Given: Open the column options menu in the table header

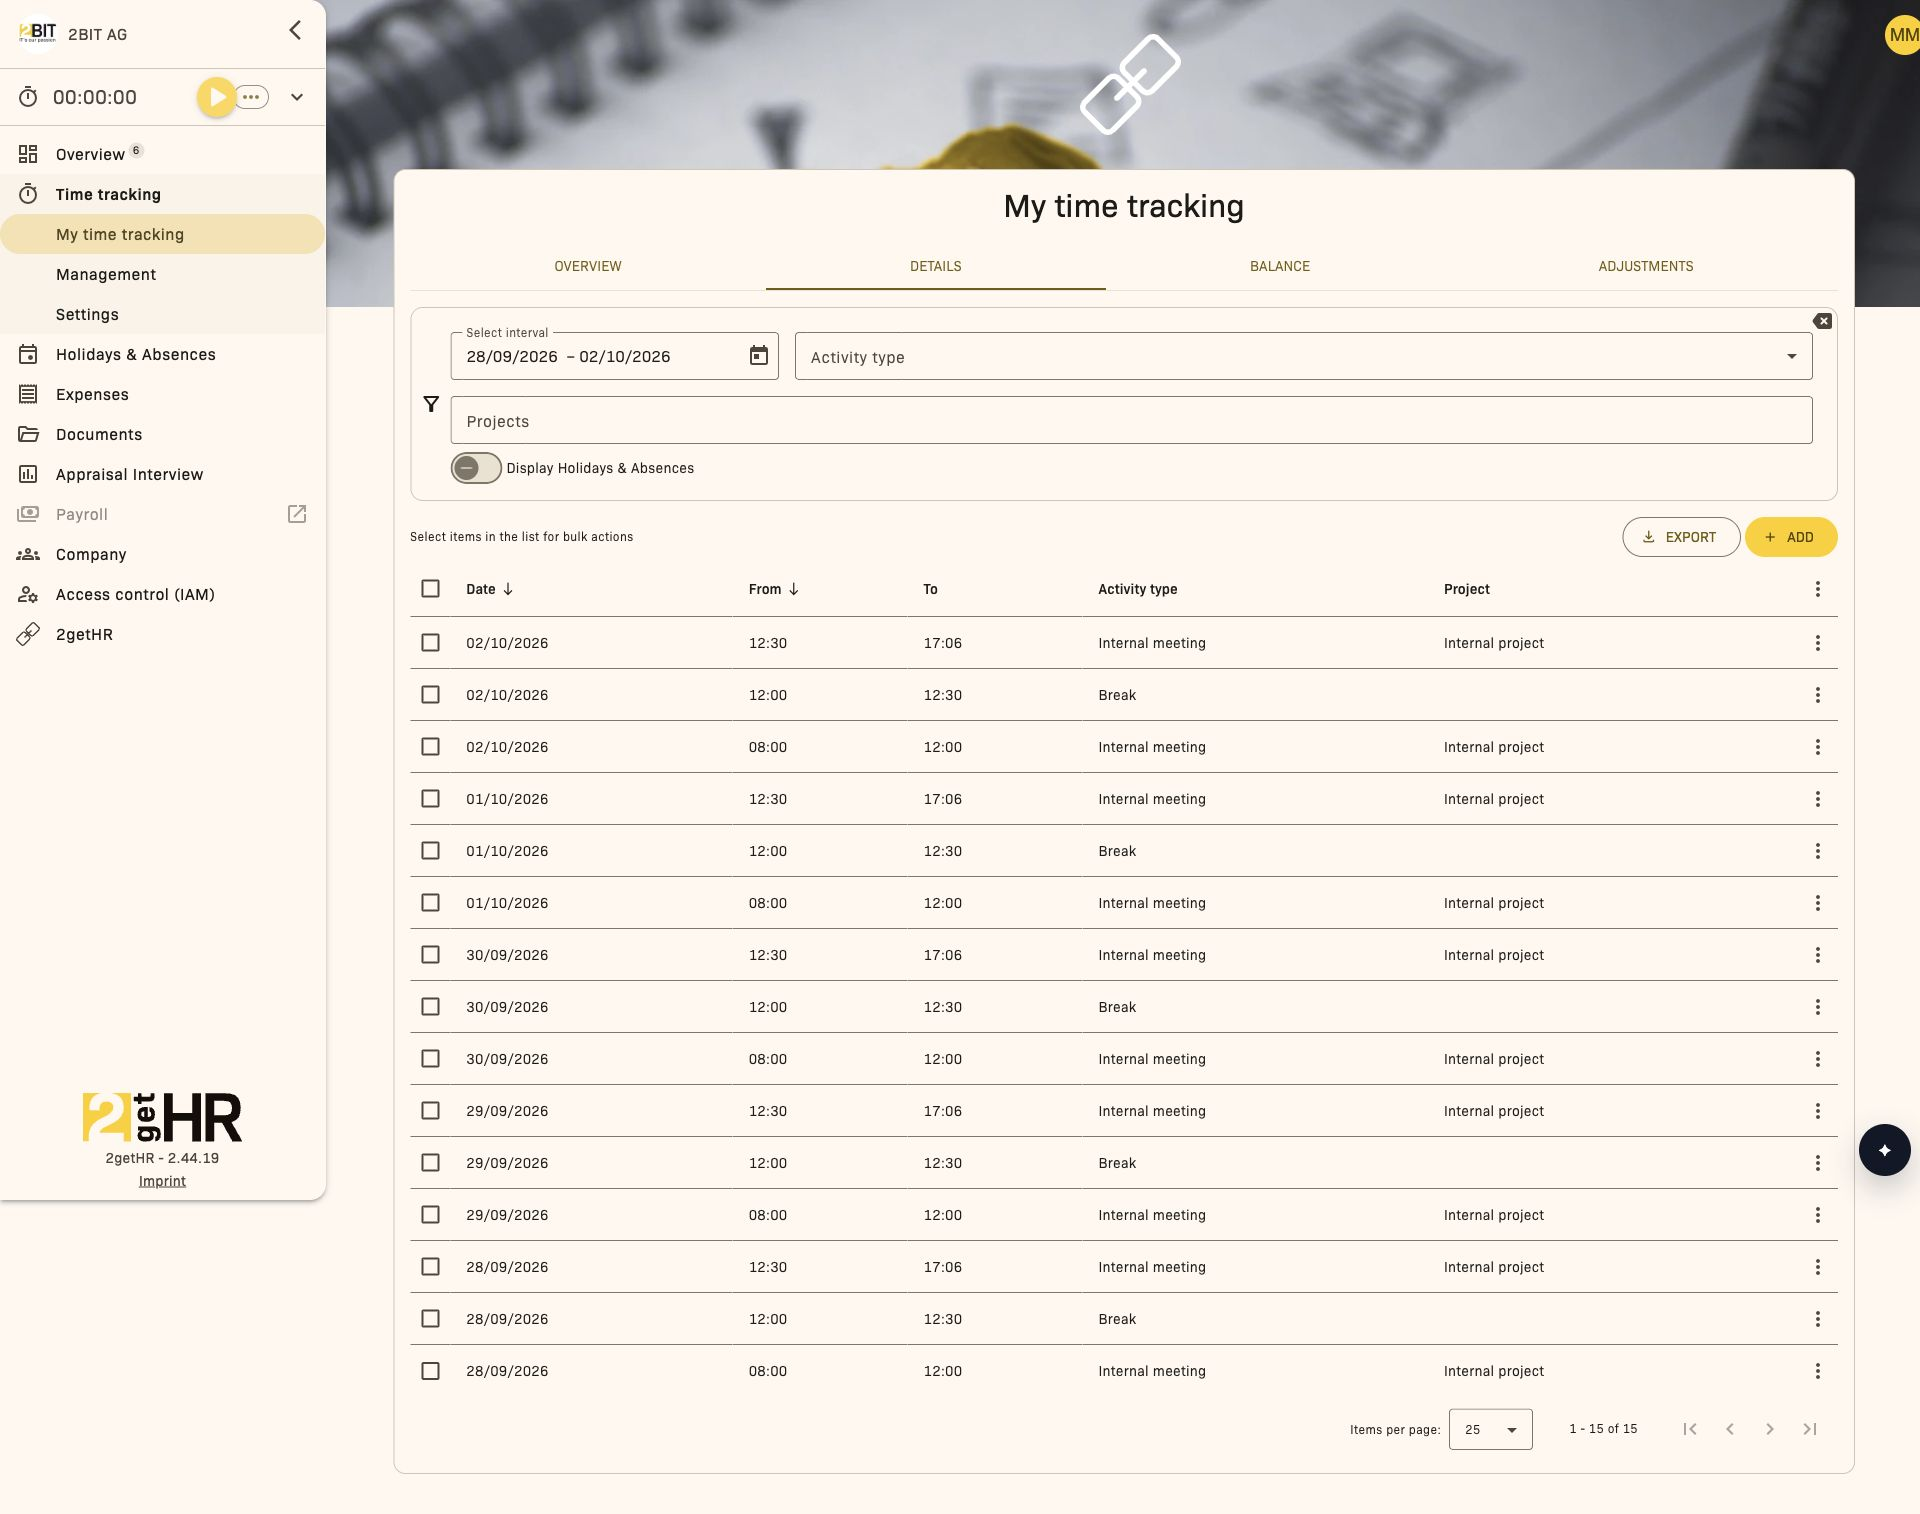Looking at the screenshot, I should pos(1817,589).
